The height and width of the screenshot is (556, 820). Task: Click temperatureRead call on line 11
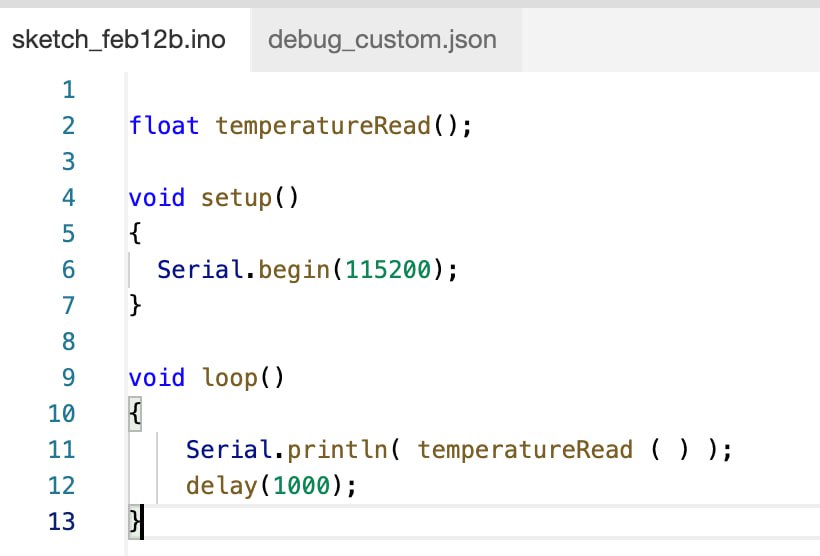pos(525,450)
